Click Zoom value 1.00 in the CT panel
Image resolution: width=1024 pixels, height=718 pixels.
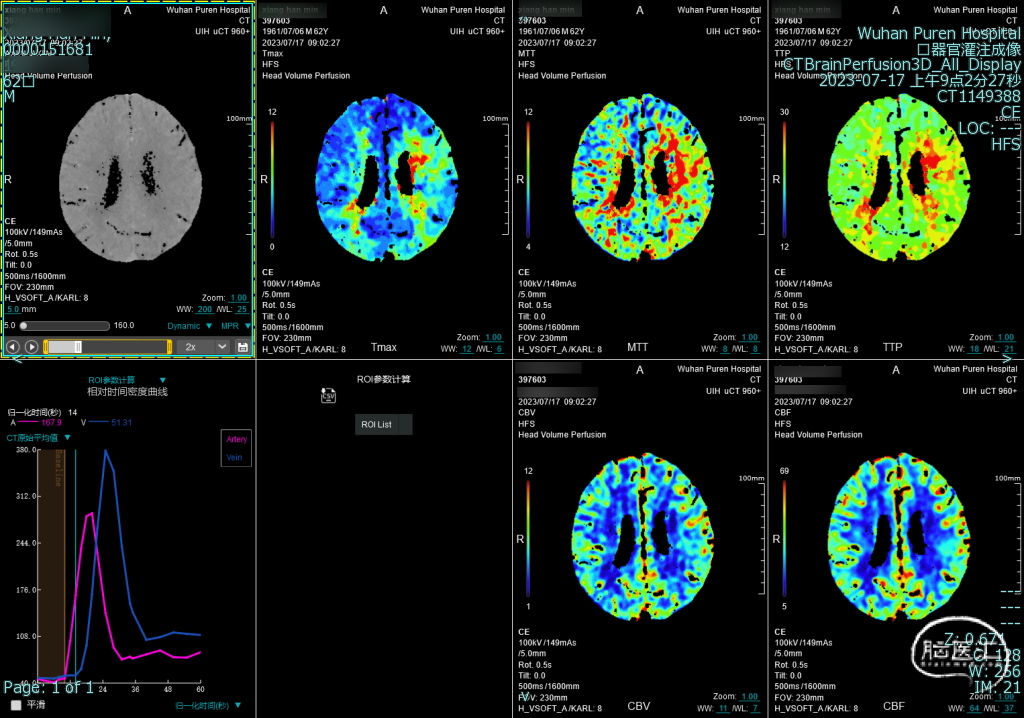pos(238,297)
